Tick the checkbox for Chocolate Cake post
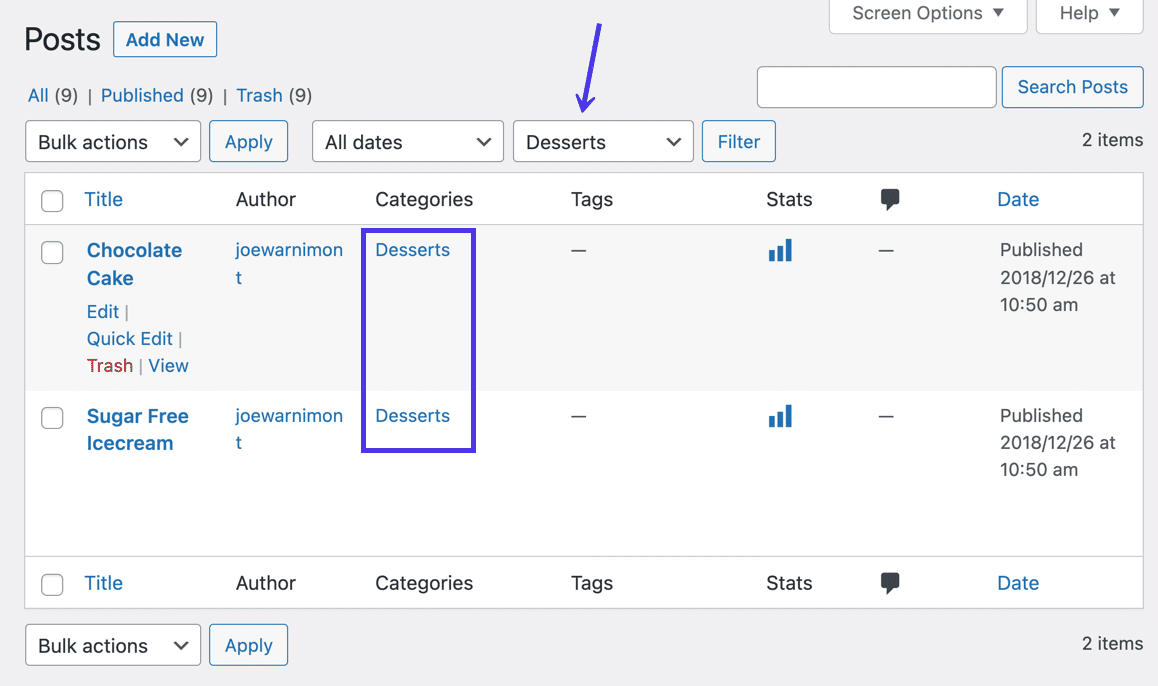 (x=52, y=253)
